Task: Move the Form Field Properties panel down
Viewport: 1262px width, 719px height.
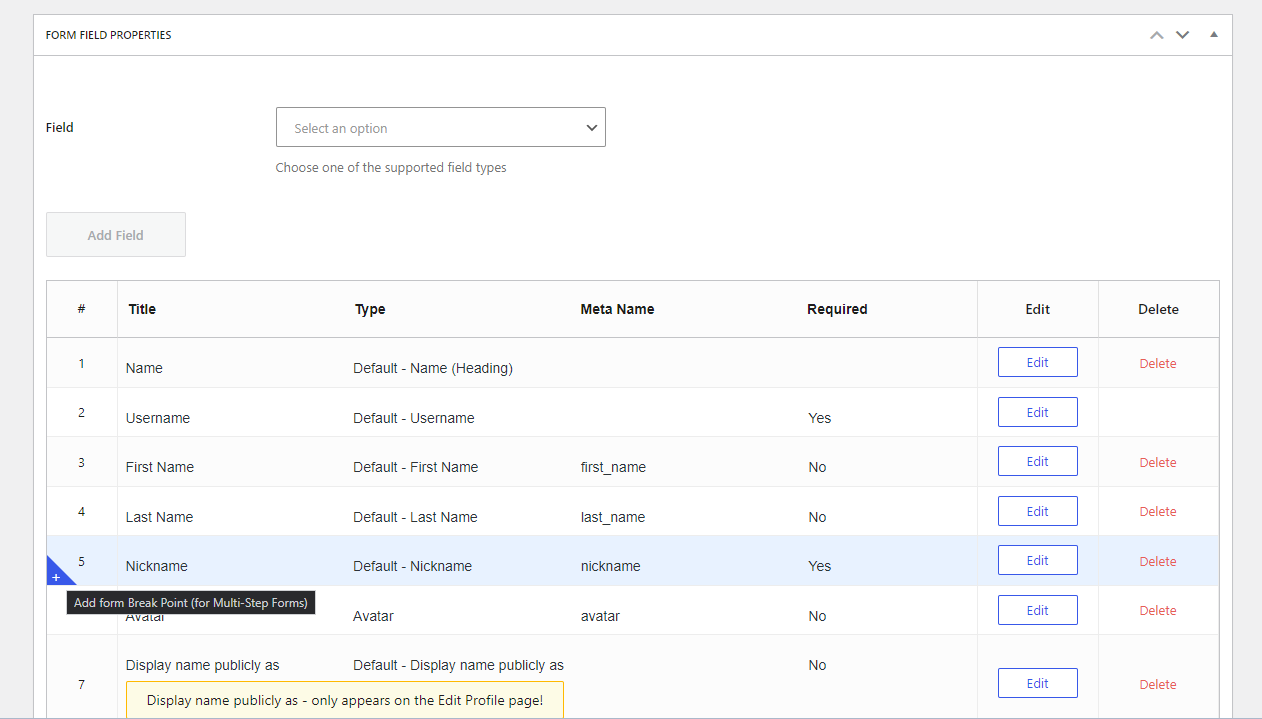Action: [1183, 35]
